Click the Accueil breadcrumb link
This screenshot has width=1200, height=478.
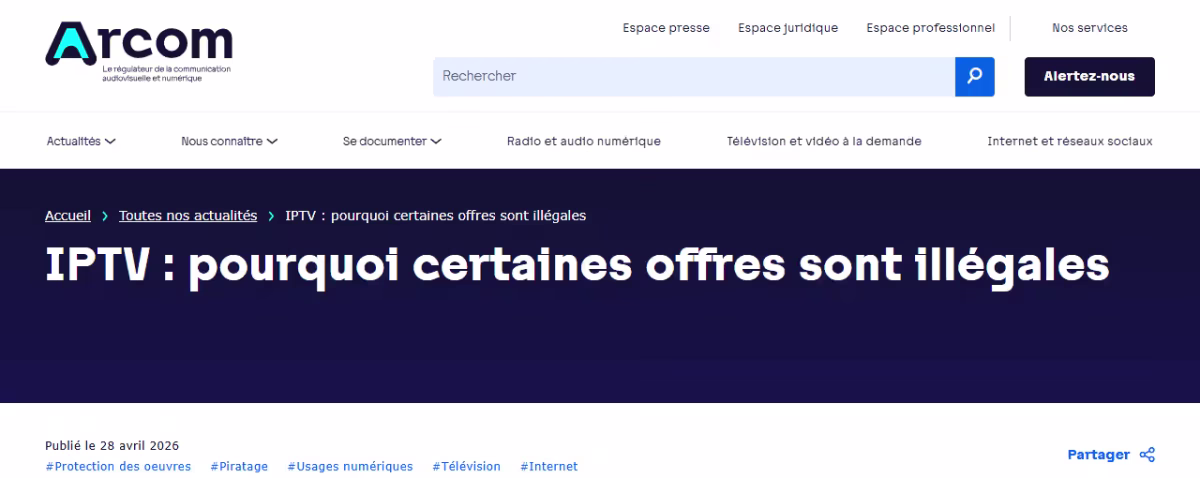click(68, 215)
